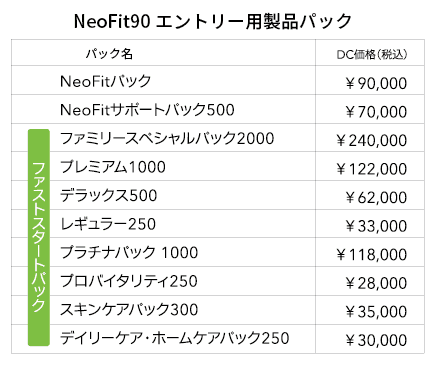Click the ¥33,000 price
438x367 pixels.
pyautogui.click(x=376, y=226)
